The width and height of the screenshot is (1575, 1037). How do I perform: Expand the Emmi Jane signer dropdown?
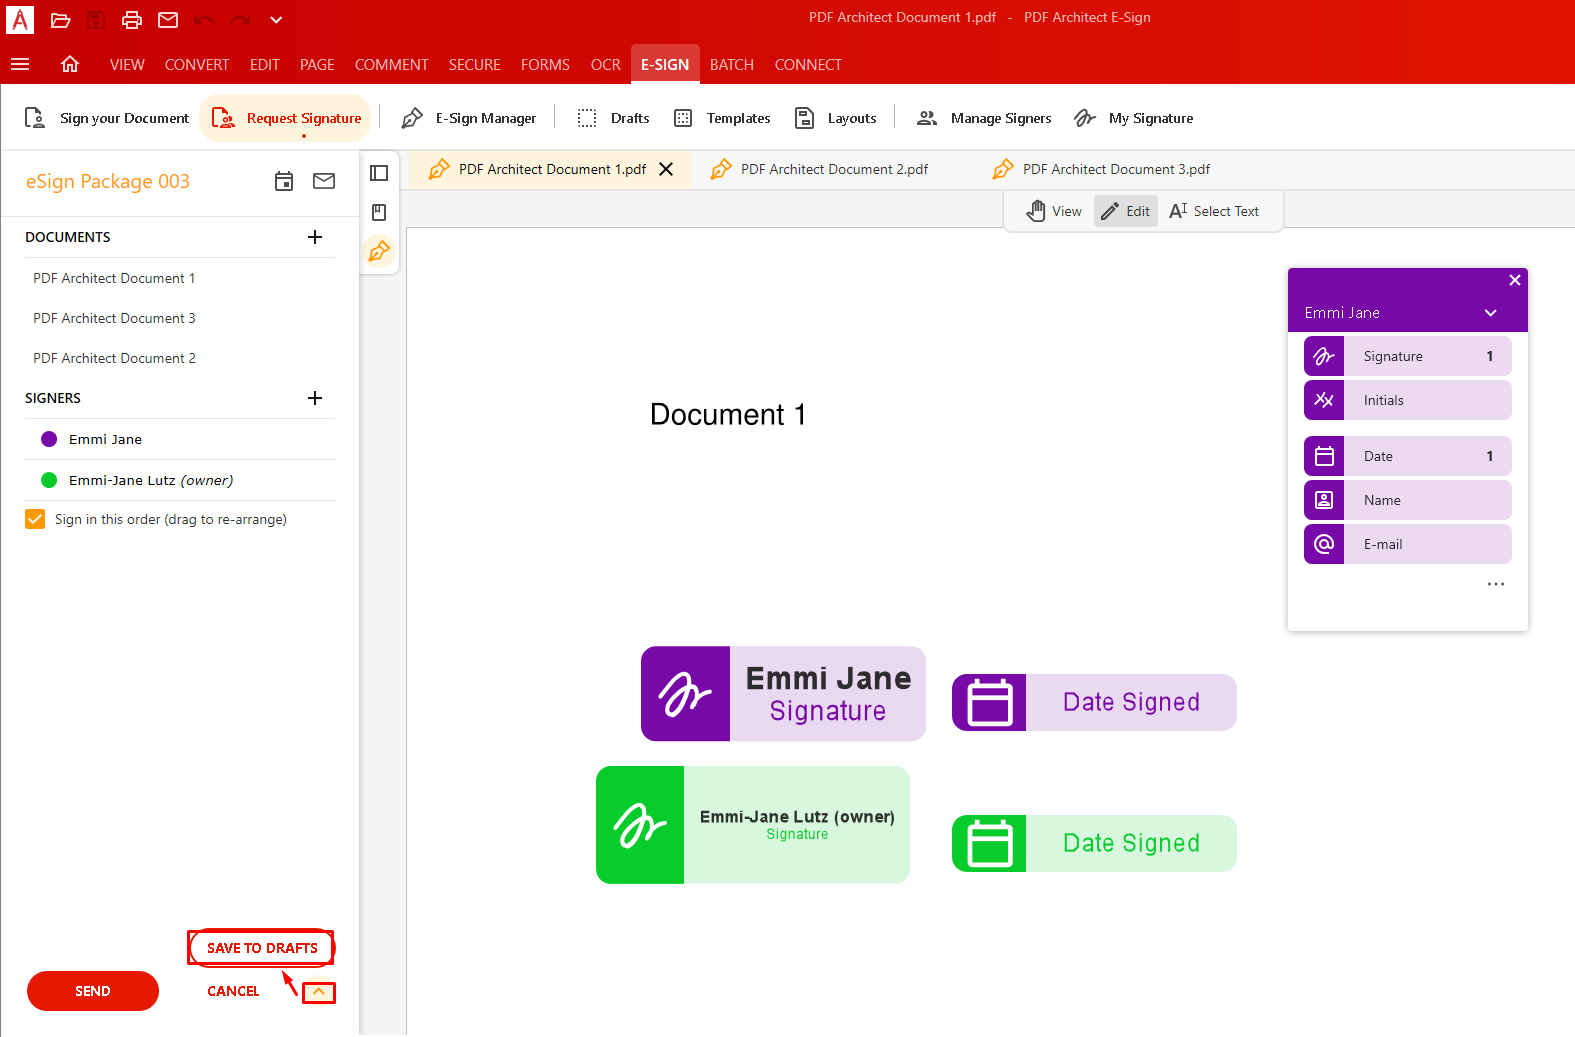[x=1491, y=313]
